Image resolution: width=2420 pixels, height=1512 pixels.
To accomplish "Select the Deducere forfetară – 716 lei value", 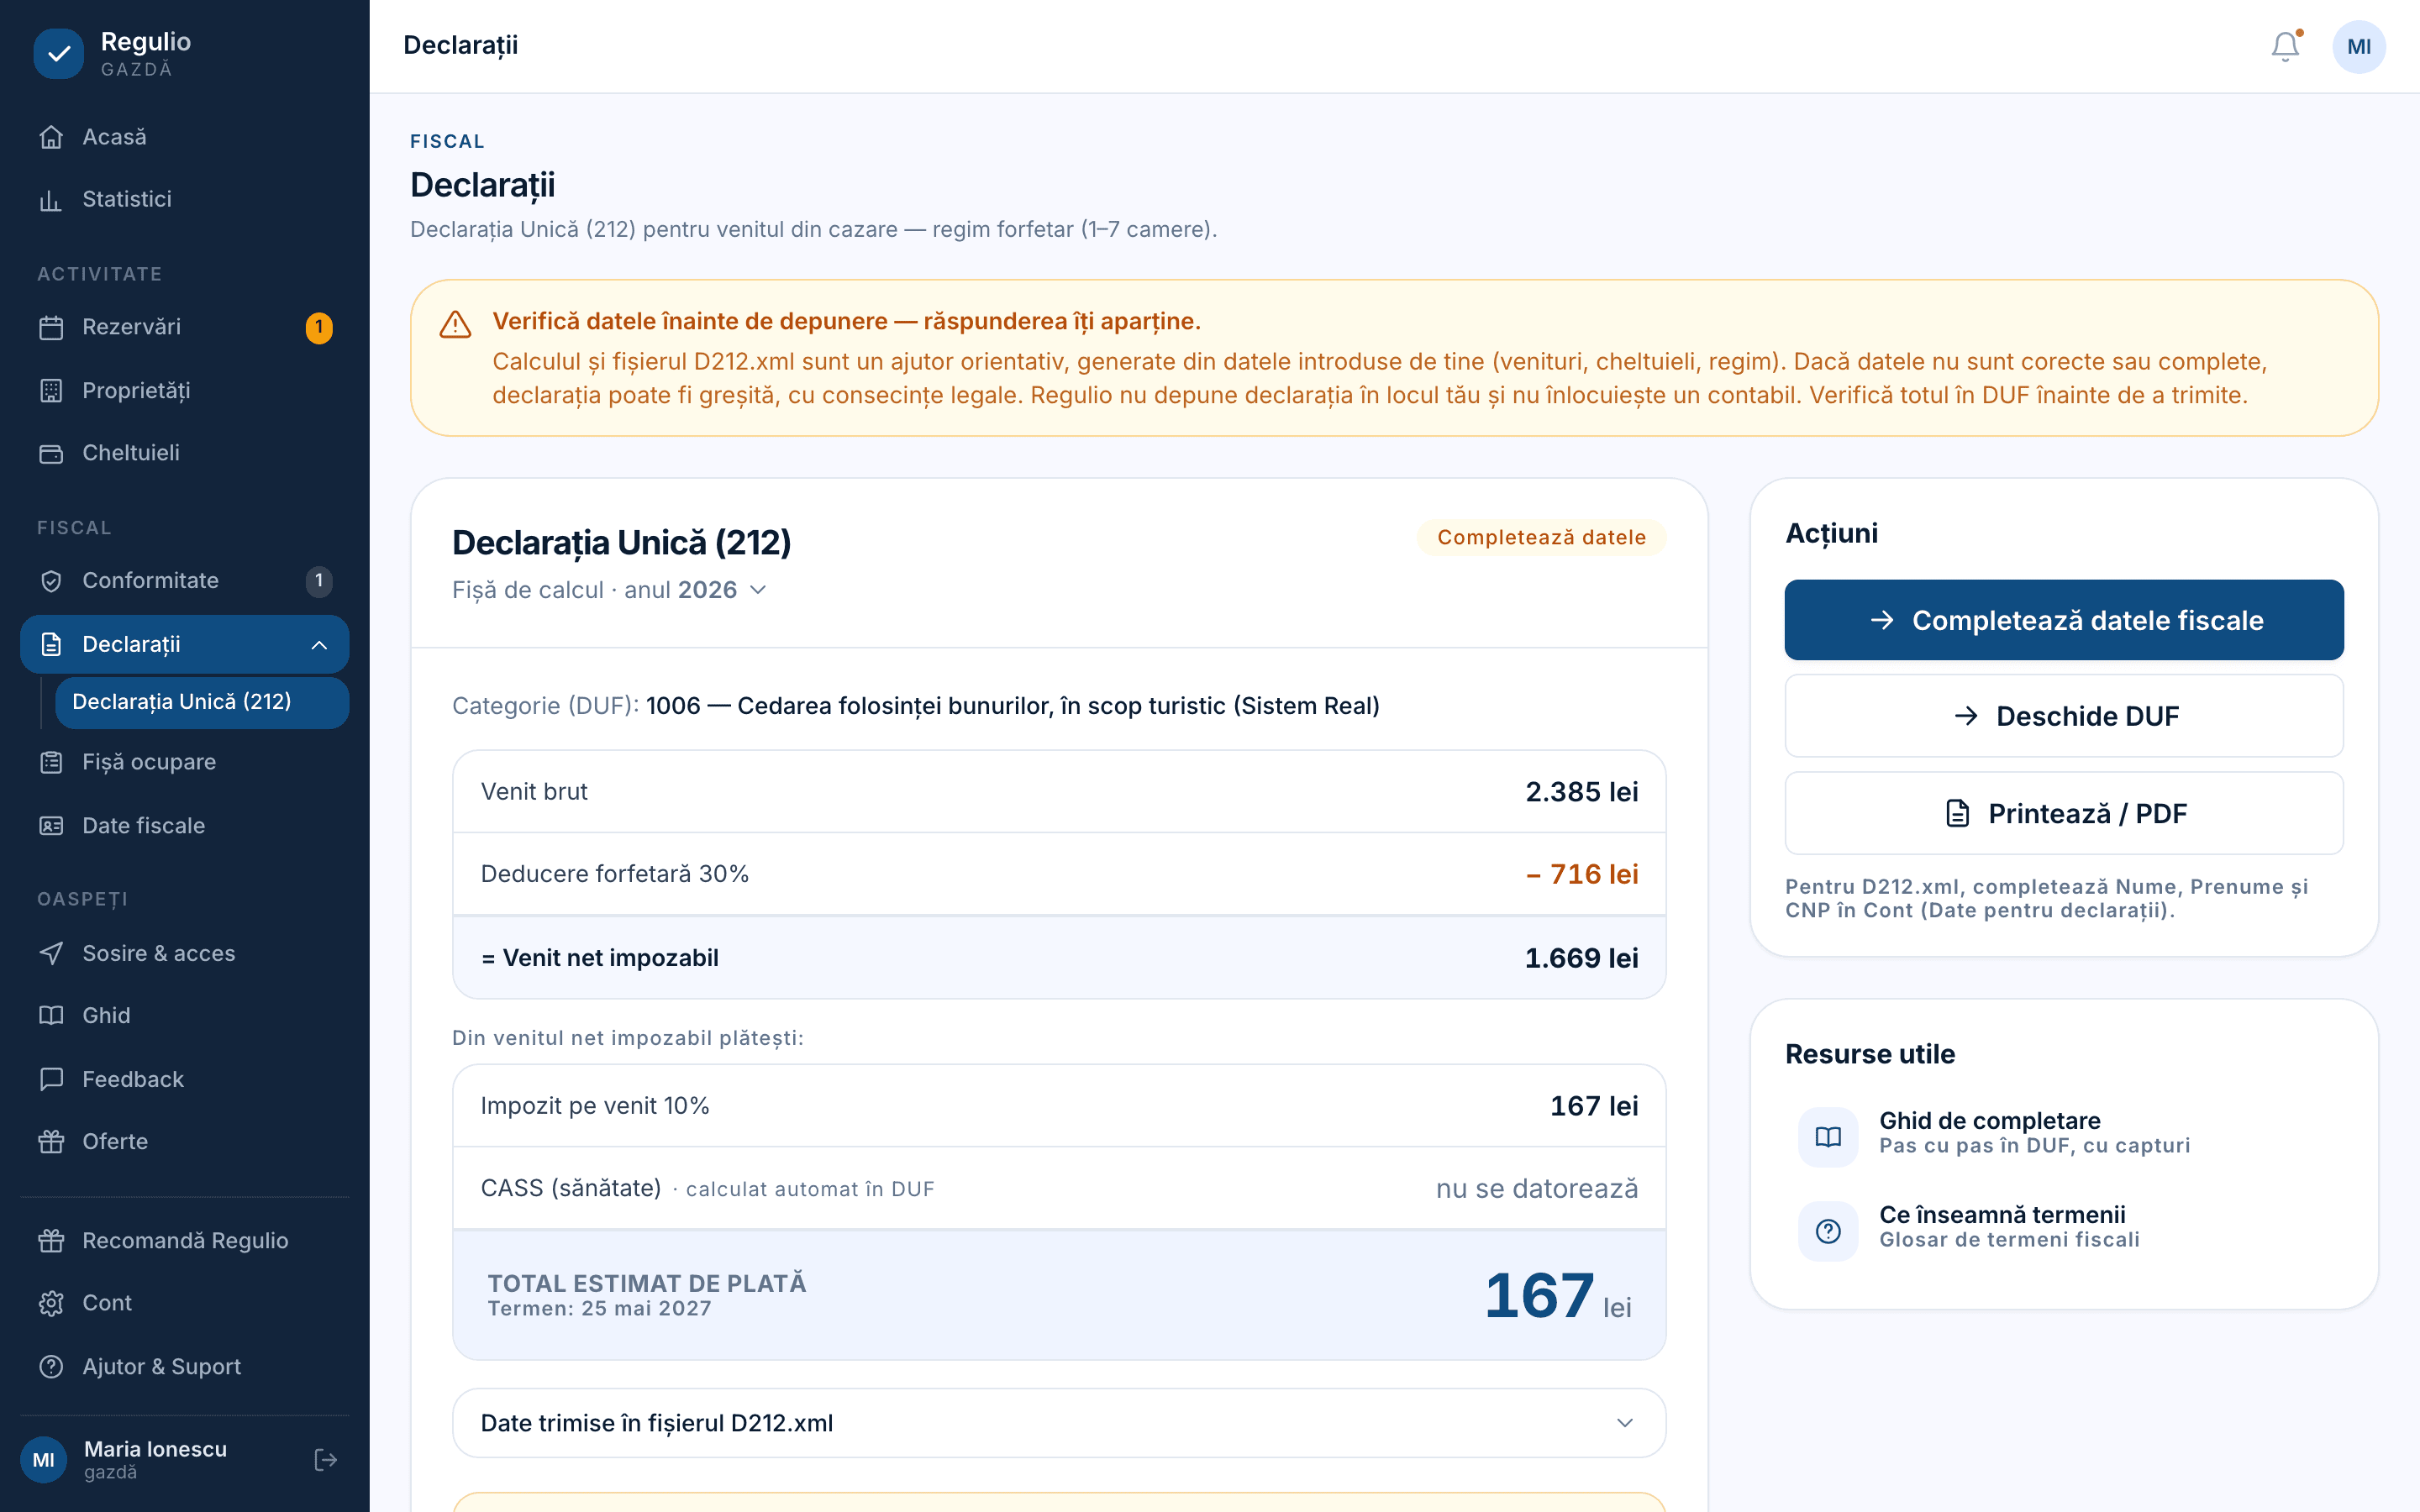I will coord(1581,874).
